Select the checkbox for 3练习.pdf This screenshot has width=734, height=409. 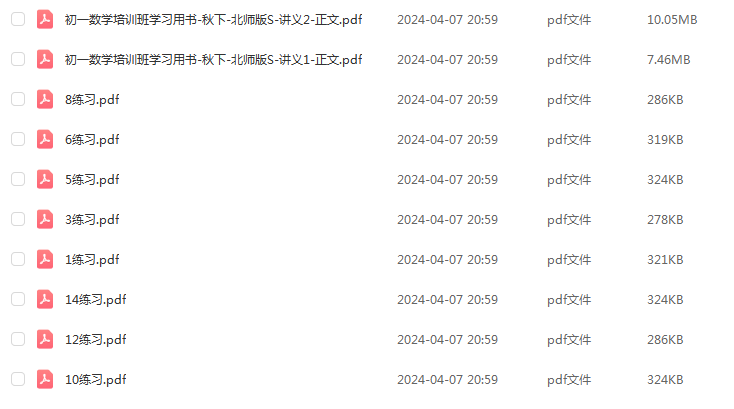(18, 219)
